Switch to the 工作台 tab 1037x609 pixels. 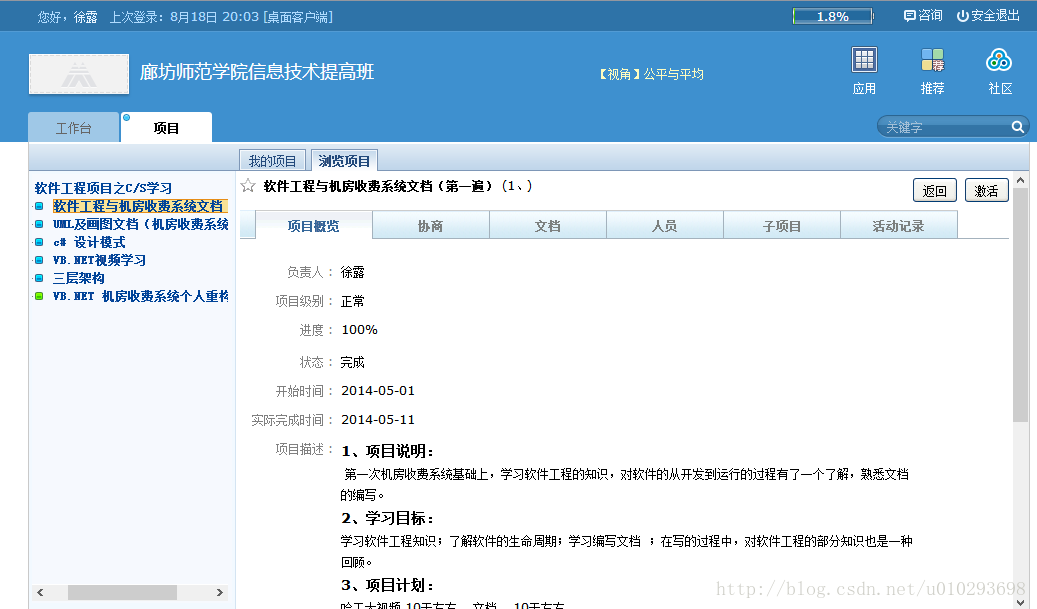pos(73,128)
